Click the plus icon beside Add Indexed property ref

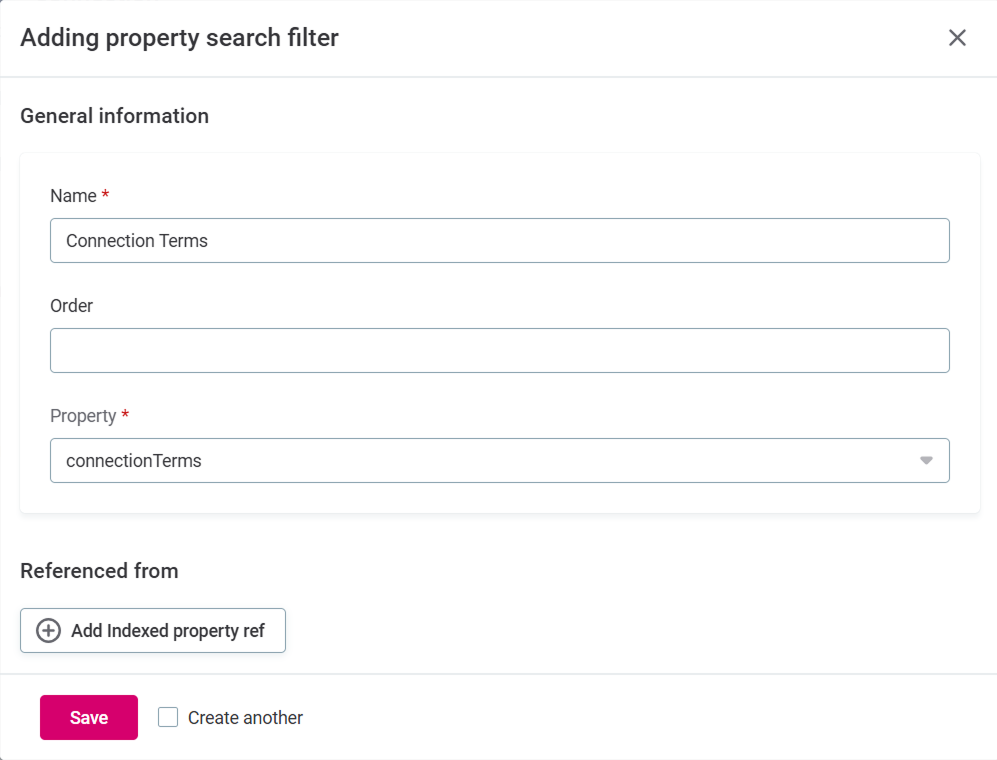(48, 631)
